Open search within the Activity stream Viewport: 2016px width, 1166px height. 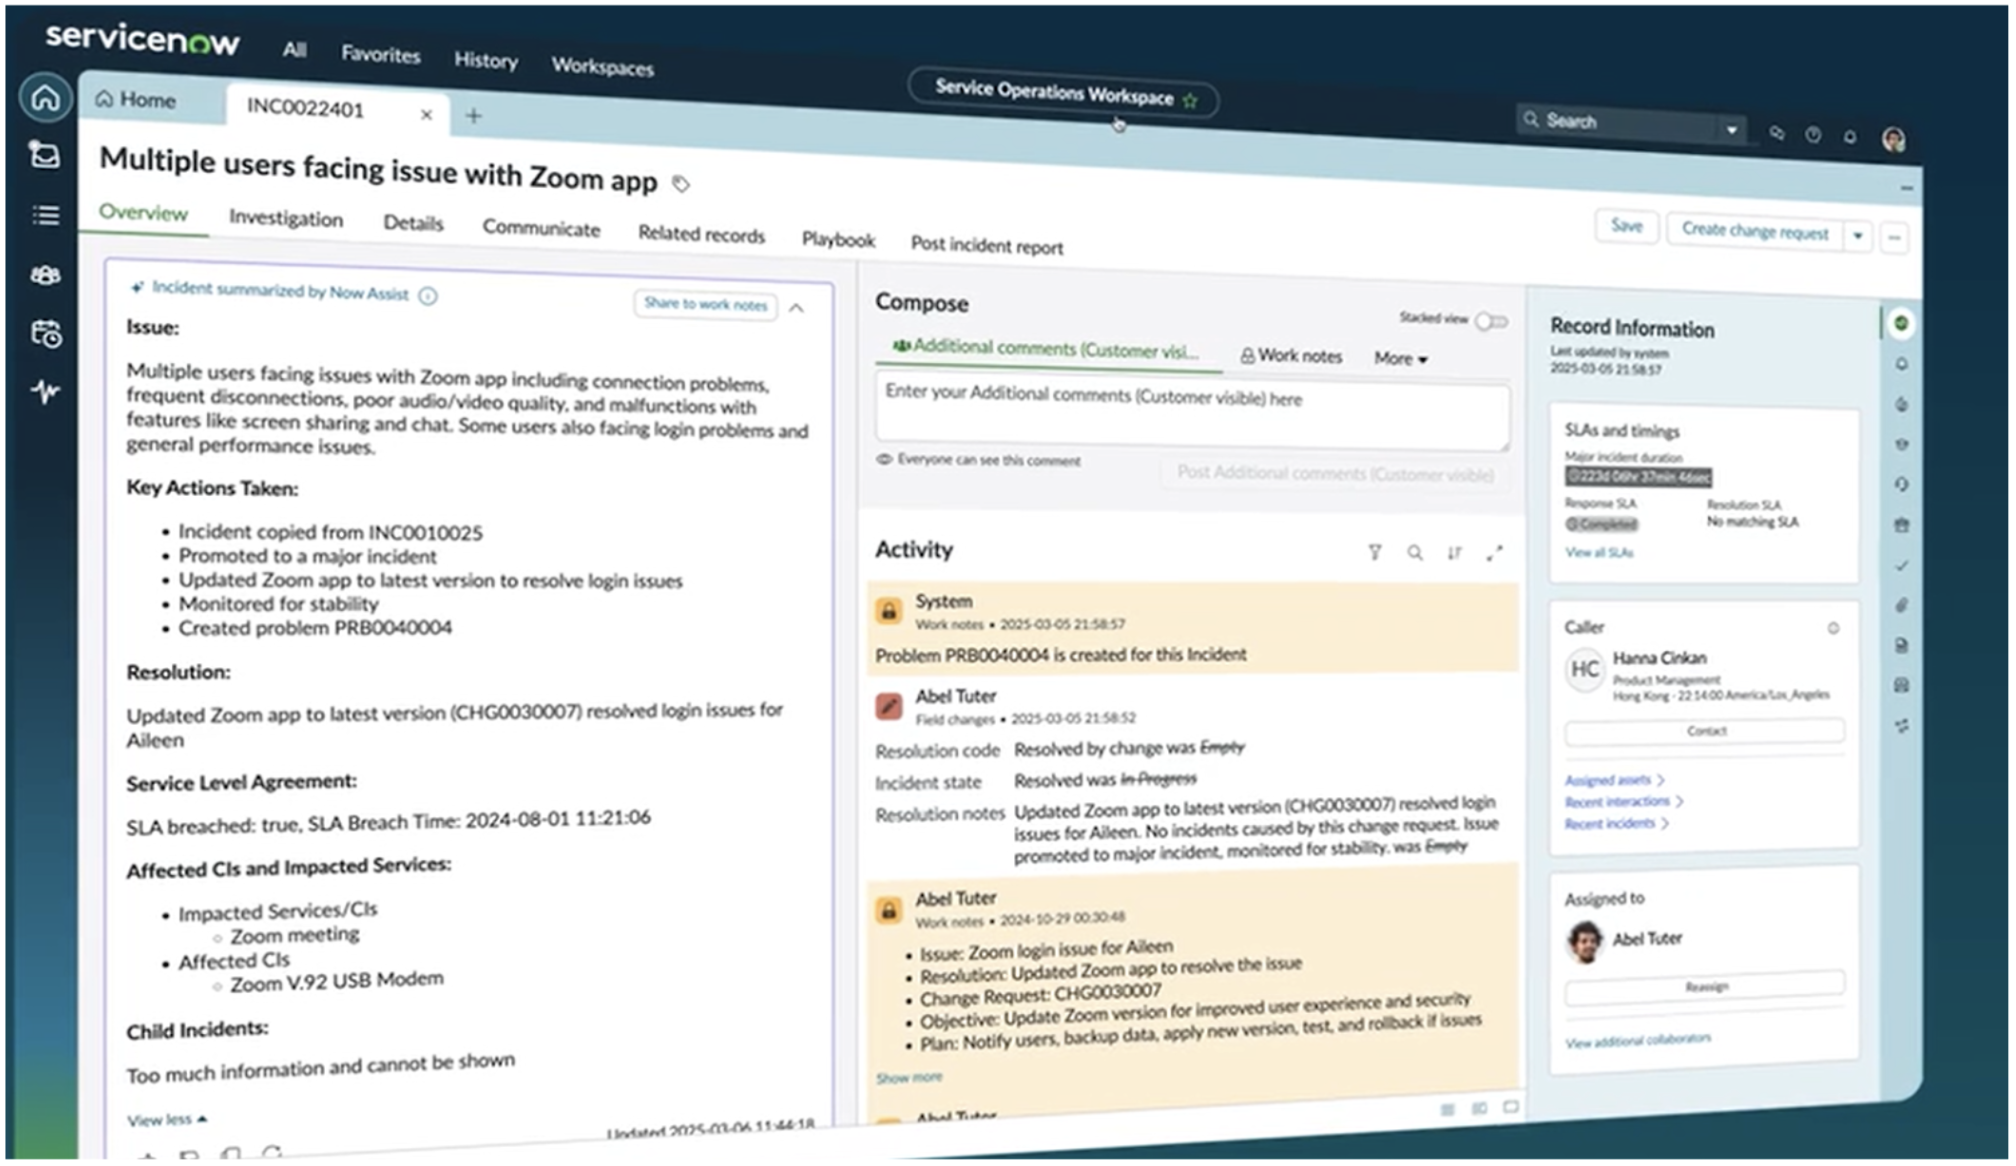tap(1416, 552)
